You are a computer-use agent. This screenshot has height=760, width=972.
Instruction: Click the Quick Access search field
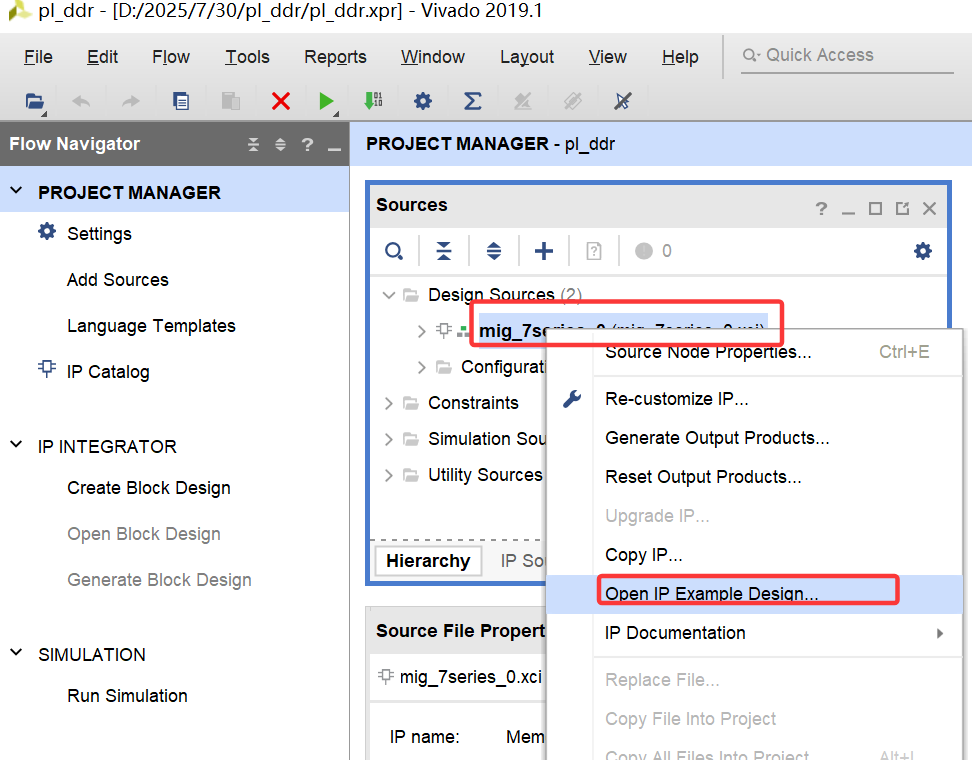click(847, 56)
